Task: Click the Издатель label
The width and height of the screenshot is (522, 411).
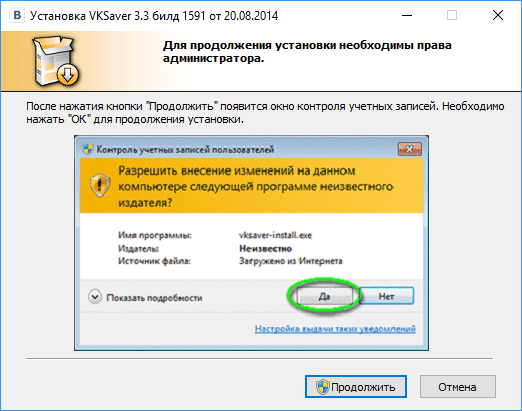Action: point(138,249)
